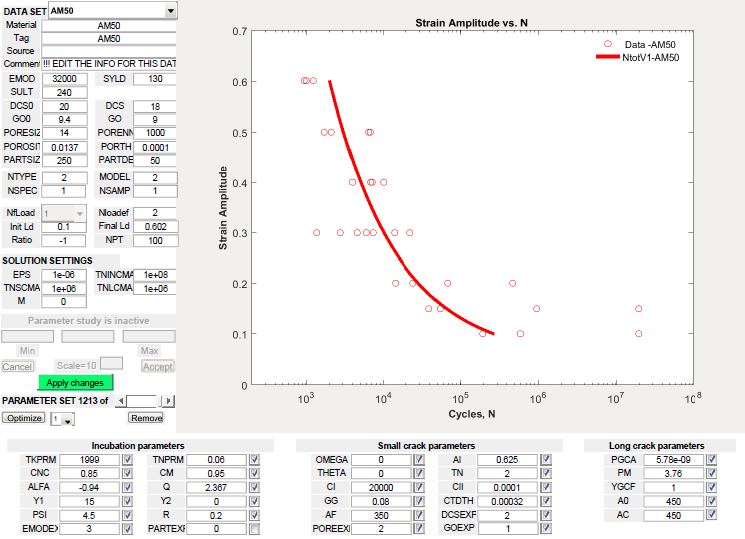Uncheck the TKPRM checkbox
The height and width of the screenshot is (539, 745).
click(126, 459)
